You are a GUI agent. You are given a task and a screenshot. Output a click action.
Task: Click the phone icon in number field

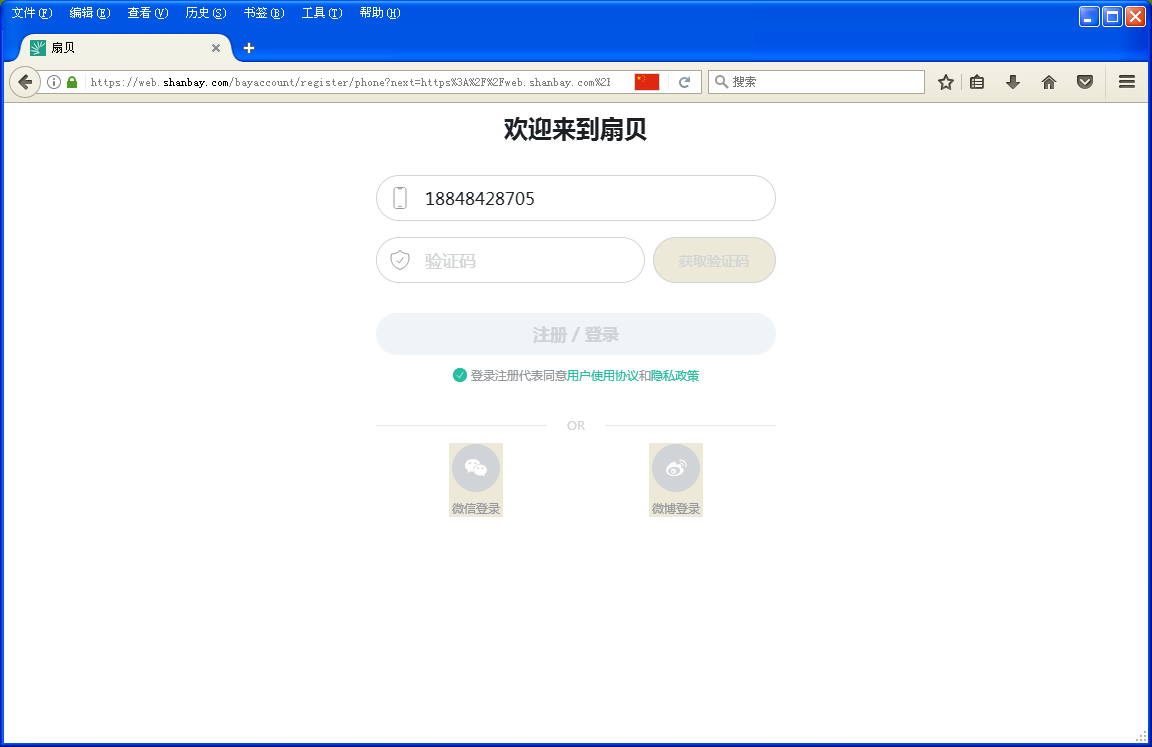[400, 198]
